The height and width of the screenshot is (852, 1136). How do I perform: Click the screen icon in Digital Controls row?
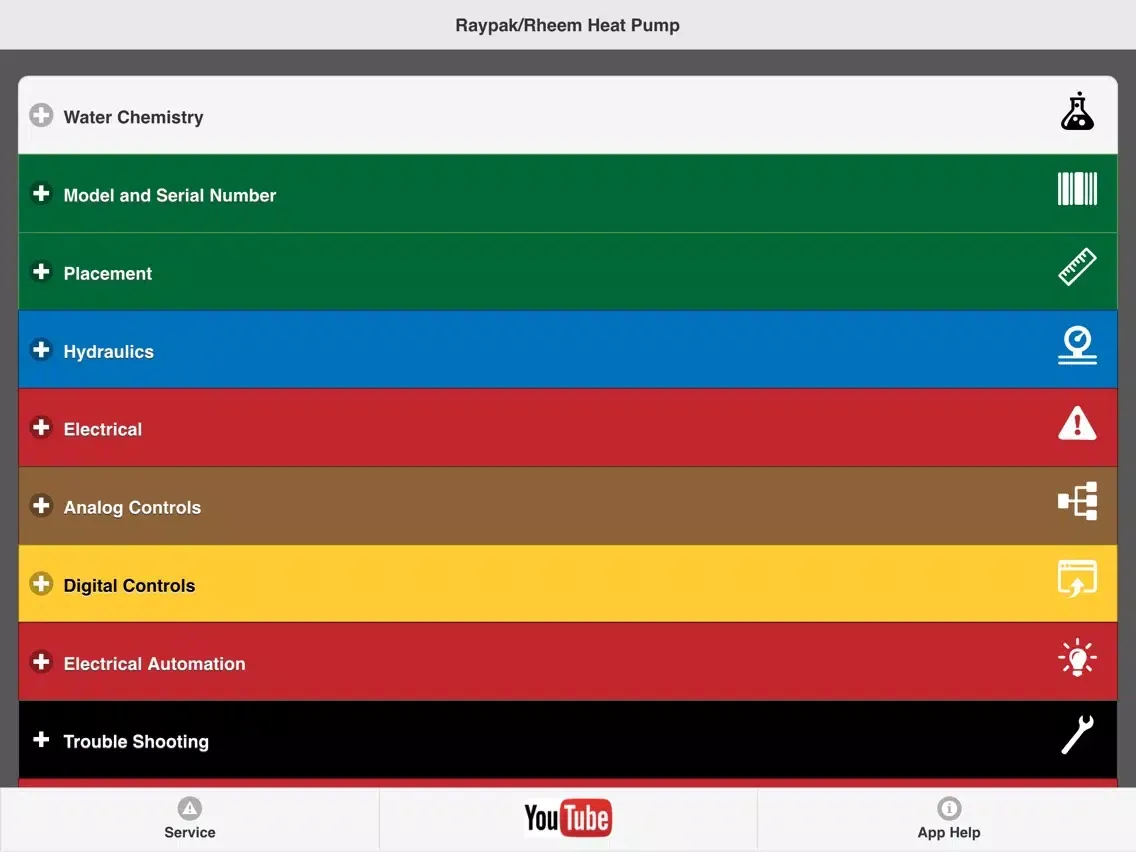1077,579
